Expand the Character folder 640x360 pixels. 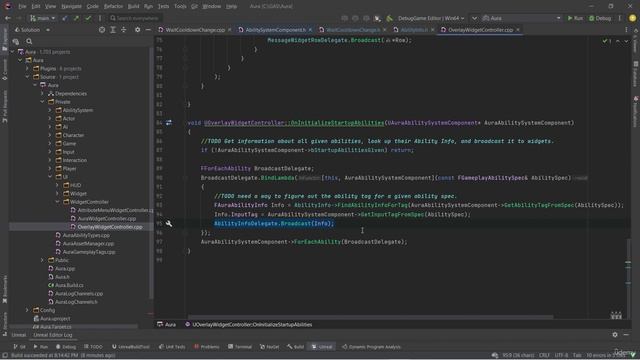pos(50,135)
